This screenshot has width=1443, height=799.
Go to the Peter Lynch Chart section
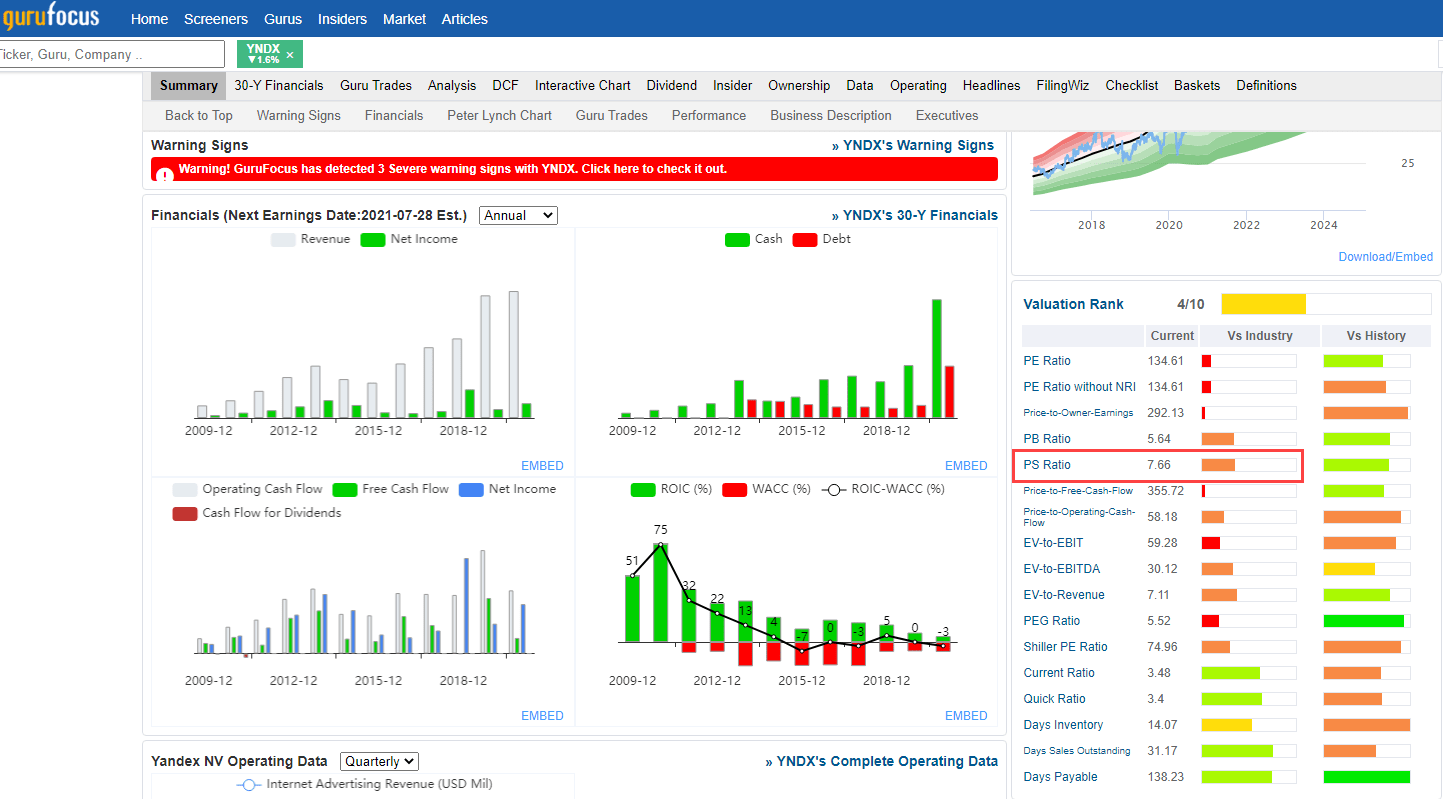(x=499, y=116)
